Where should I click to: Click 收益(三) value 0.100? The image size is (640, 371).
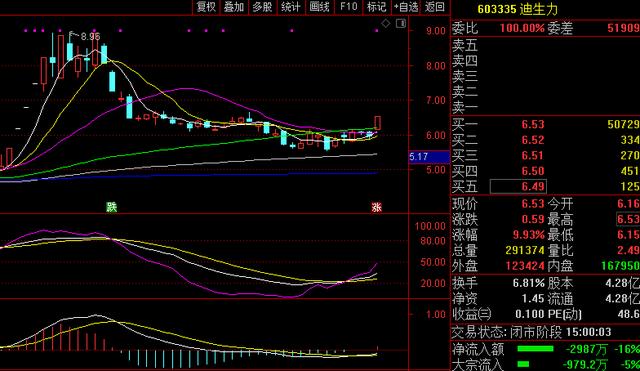(x=530, y=314)
